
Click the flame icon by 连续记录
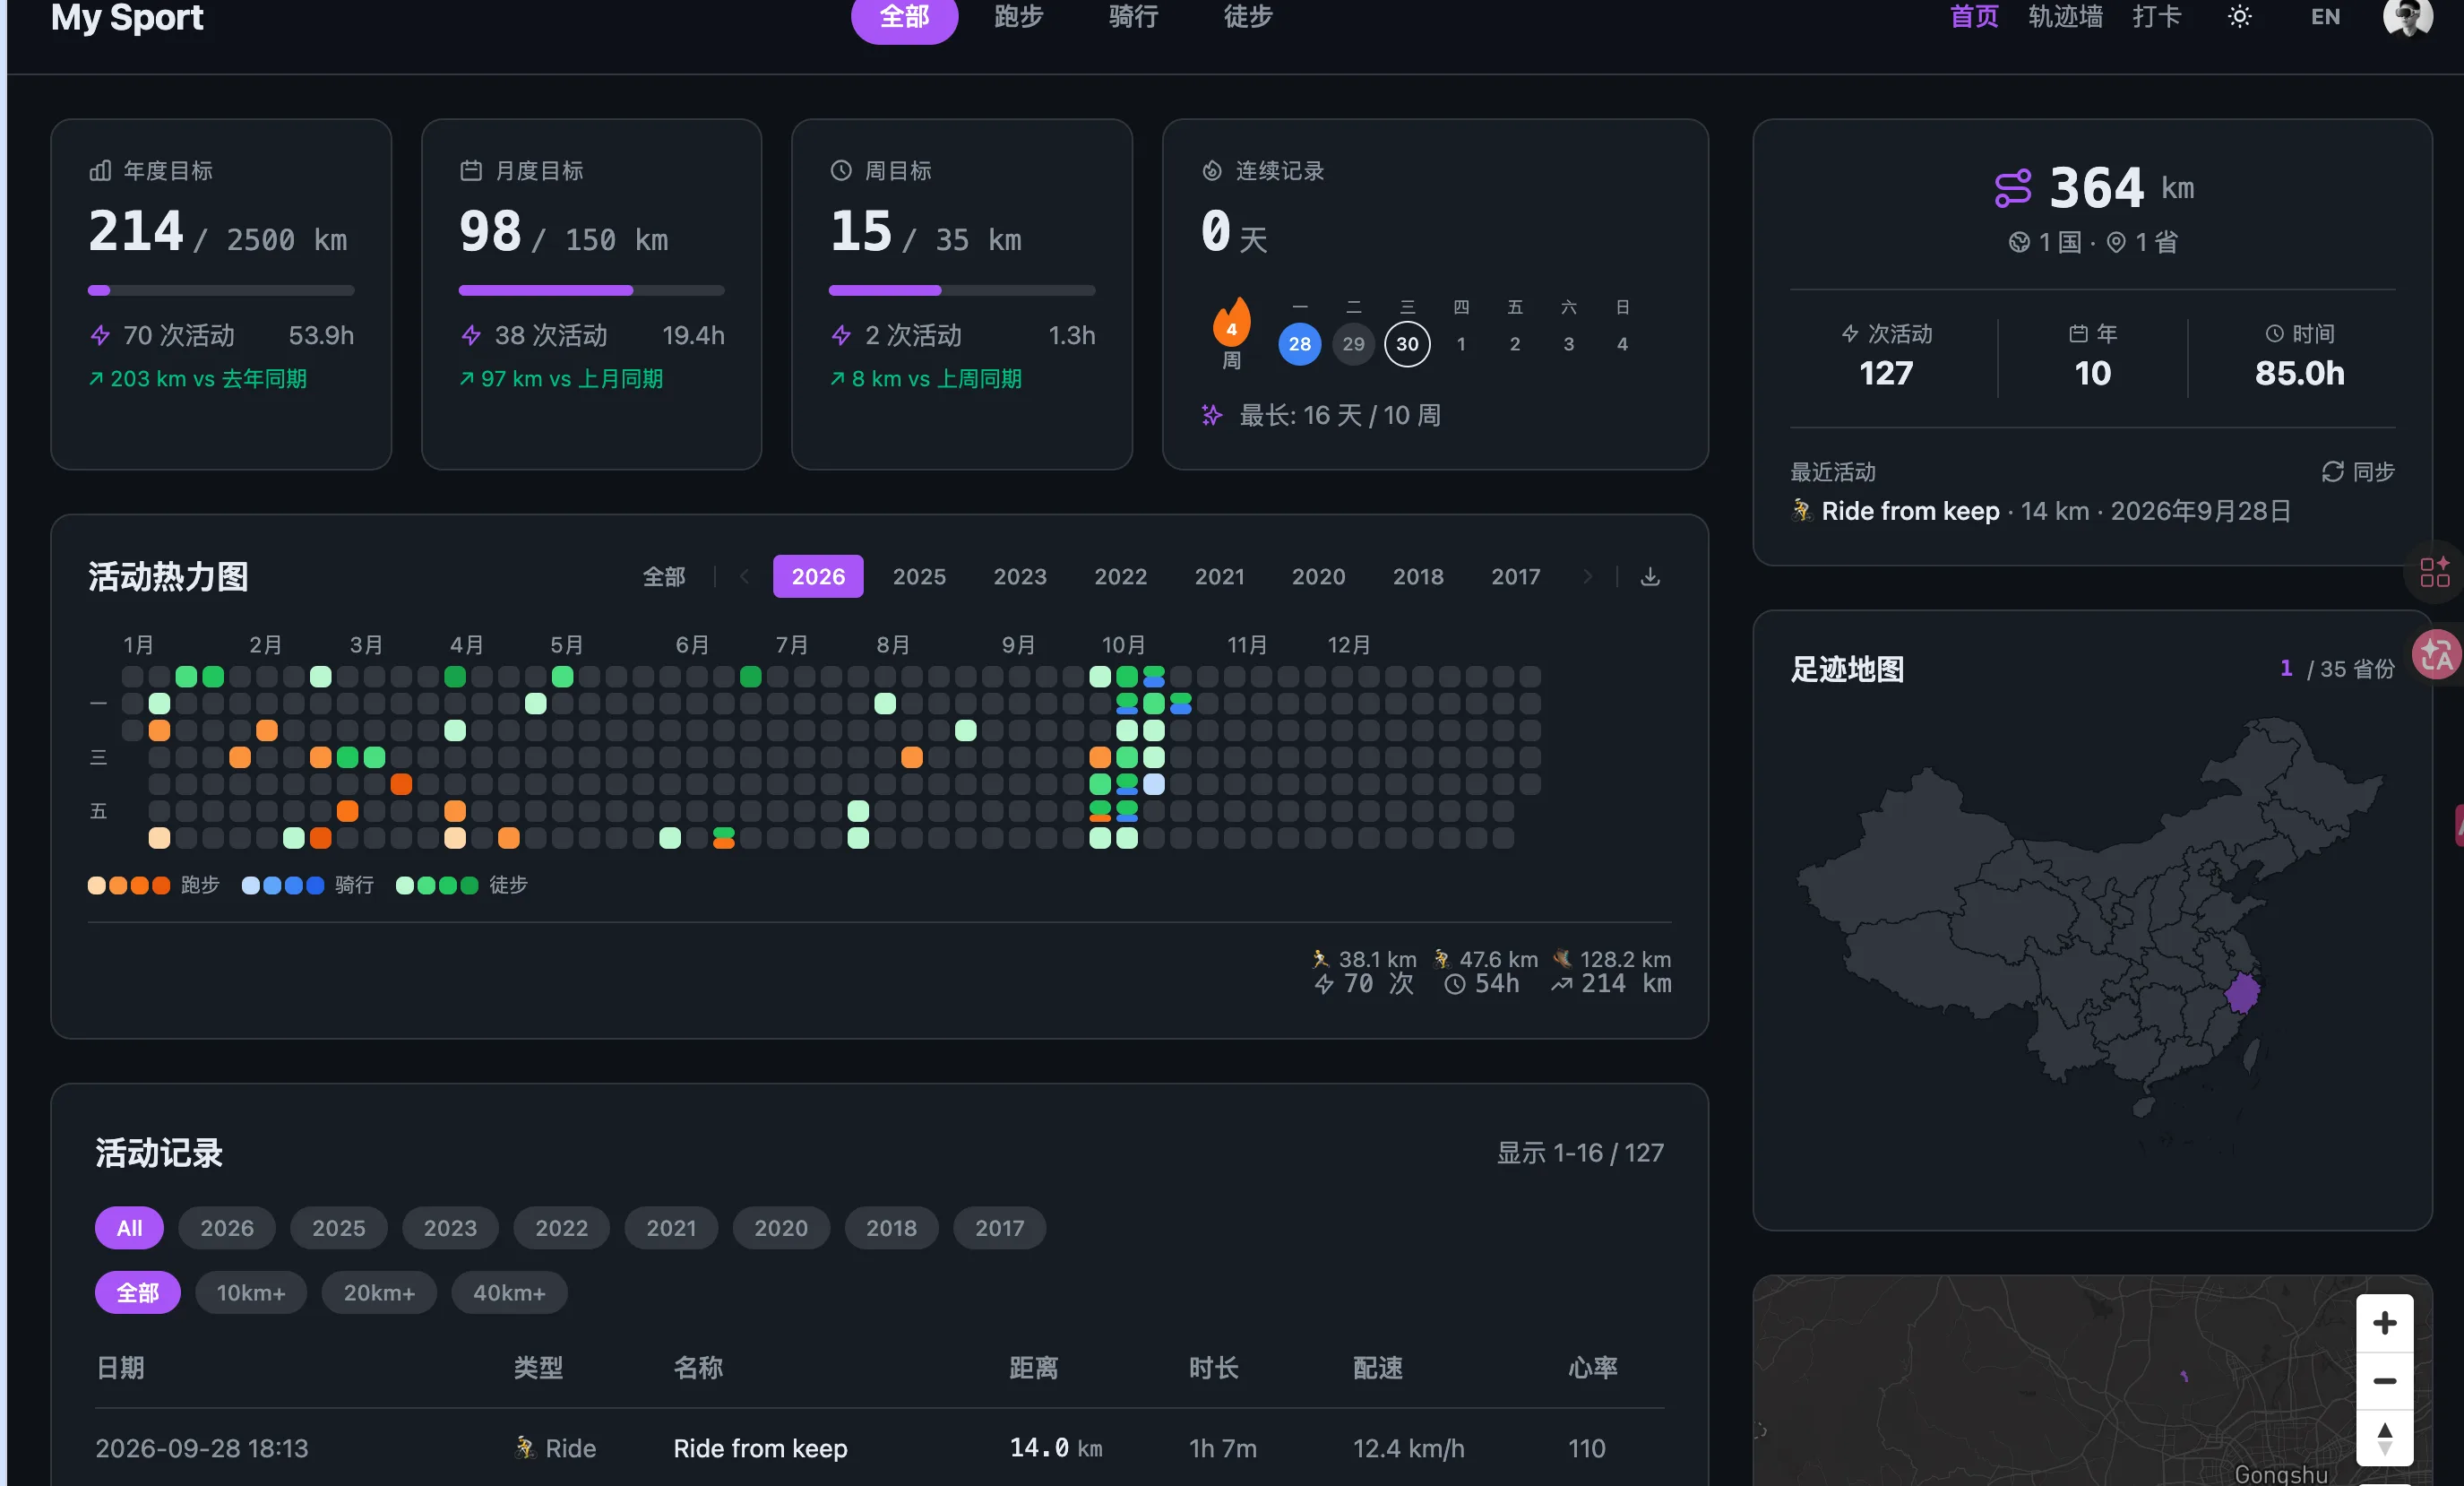[1212, 171]
